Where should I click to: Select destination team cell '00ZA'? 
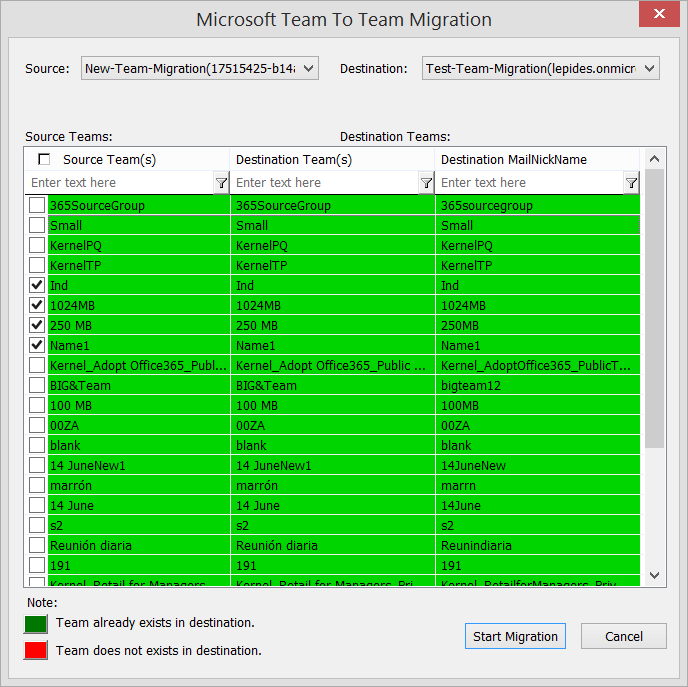point(333,425)
